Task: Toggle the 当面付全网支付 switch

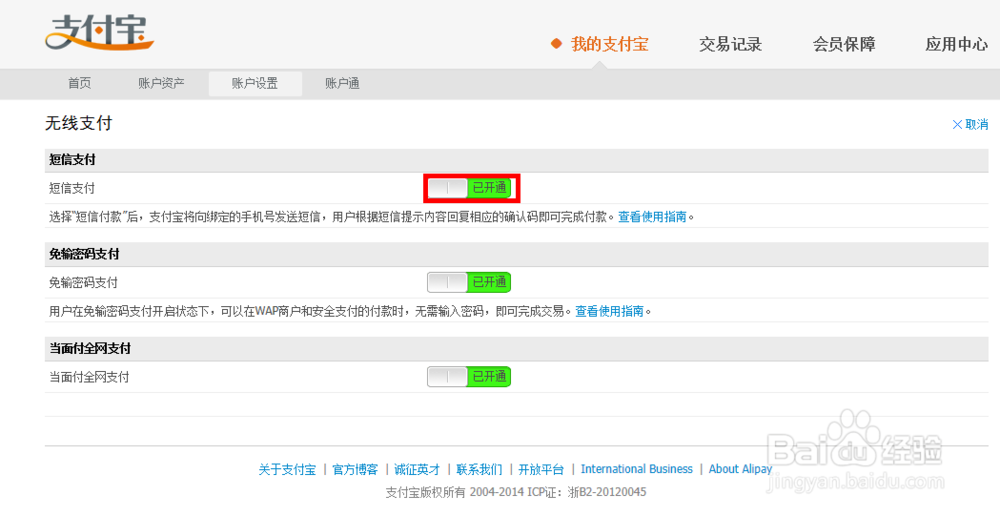Action: tap(469, 376)
